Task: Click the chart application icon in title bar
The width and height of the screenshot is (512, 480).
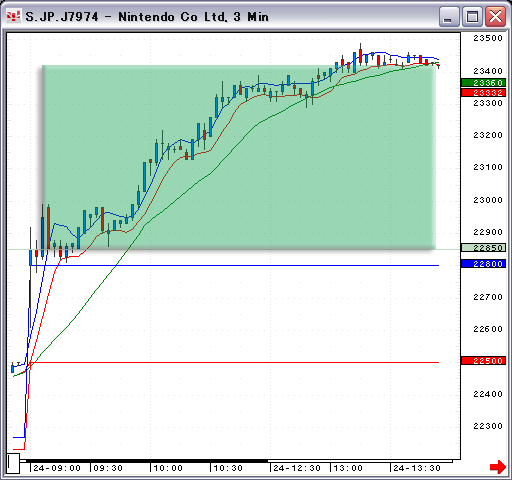Action: pyautogui.click(x=13, y=16)
